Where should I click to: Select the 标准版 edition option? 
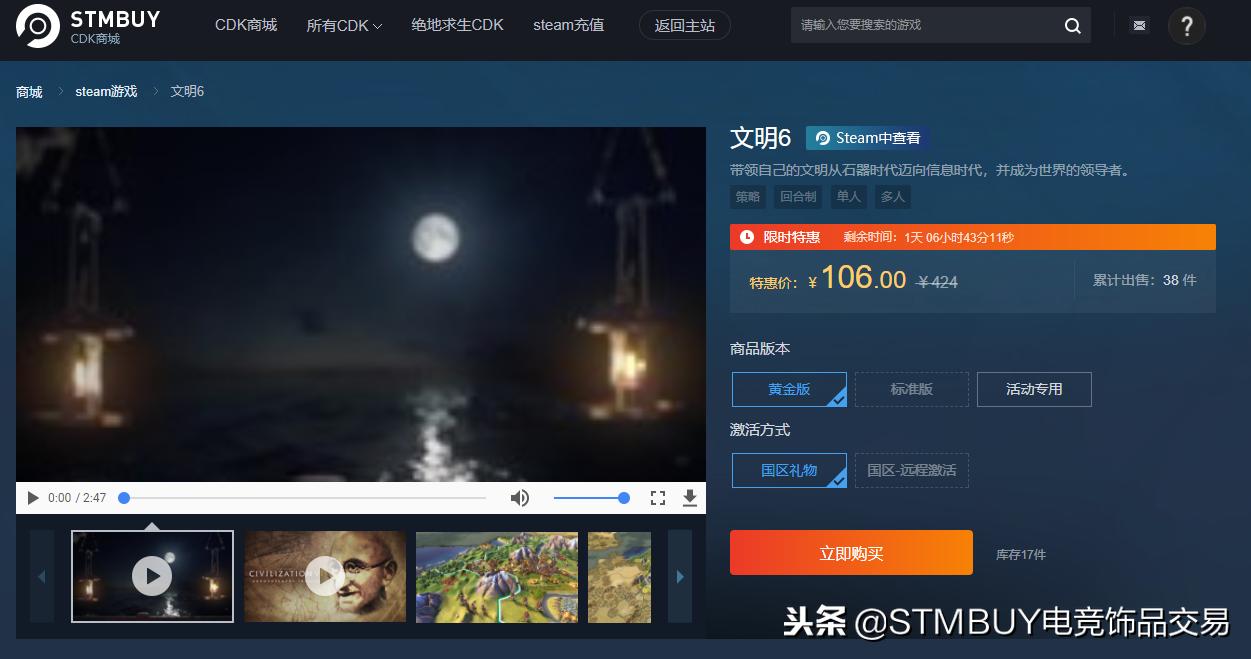coord(911,389)
